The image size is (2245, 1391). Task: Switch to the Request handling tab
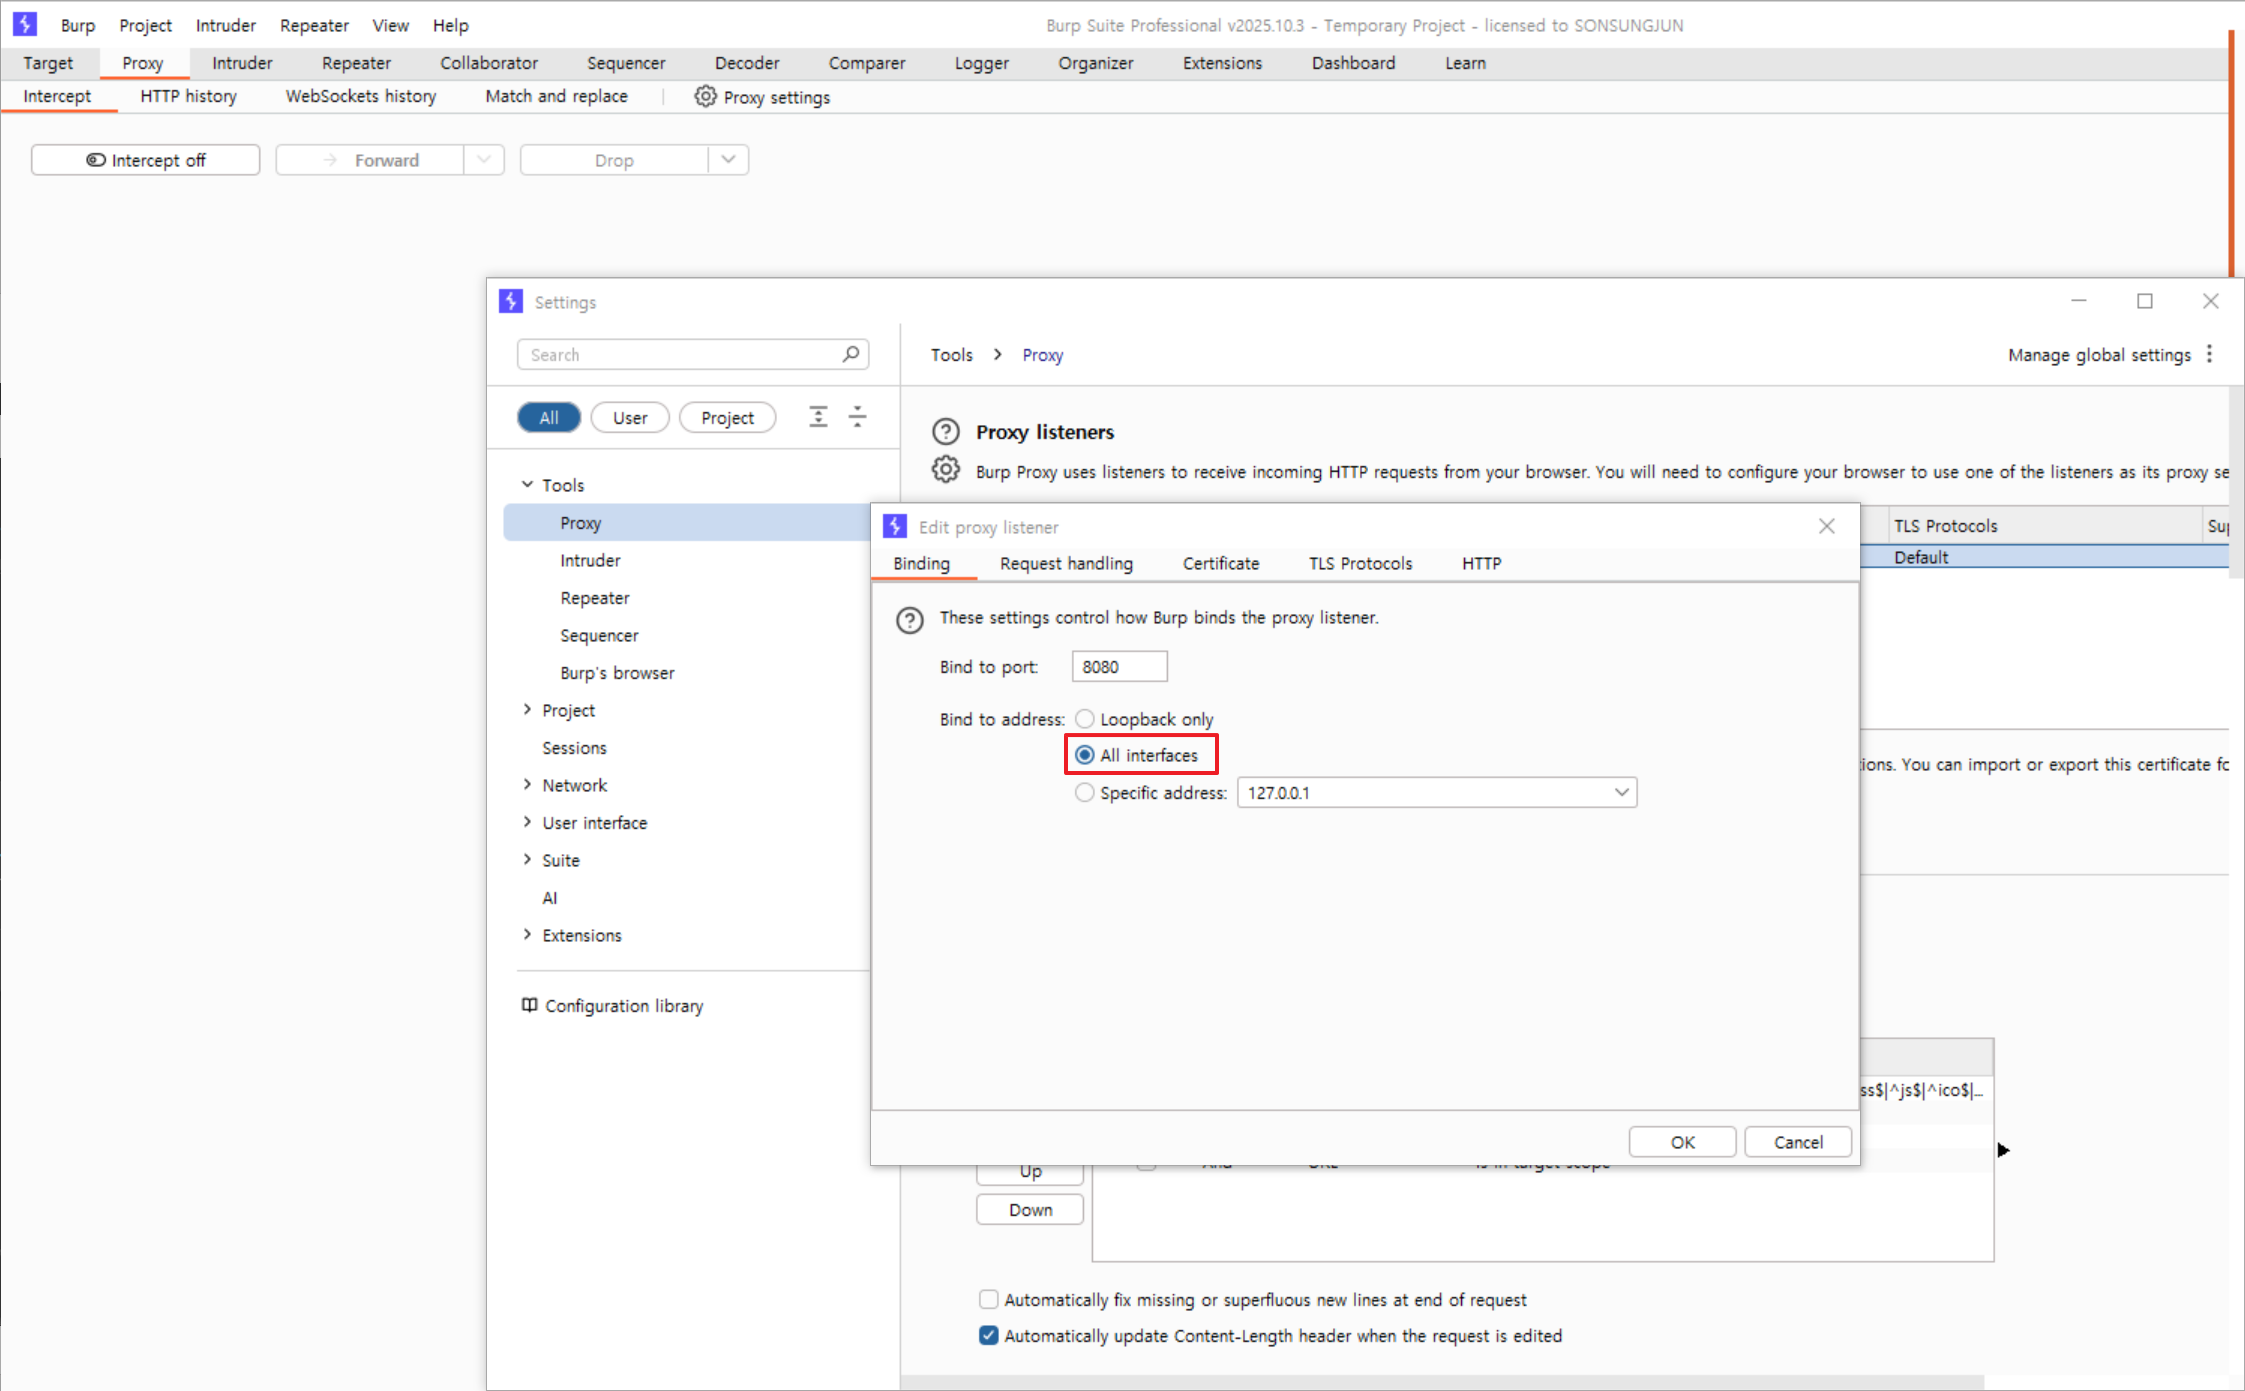click(1066, 563)
